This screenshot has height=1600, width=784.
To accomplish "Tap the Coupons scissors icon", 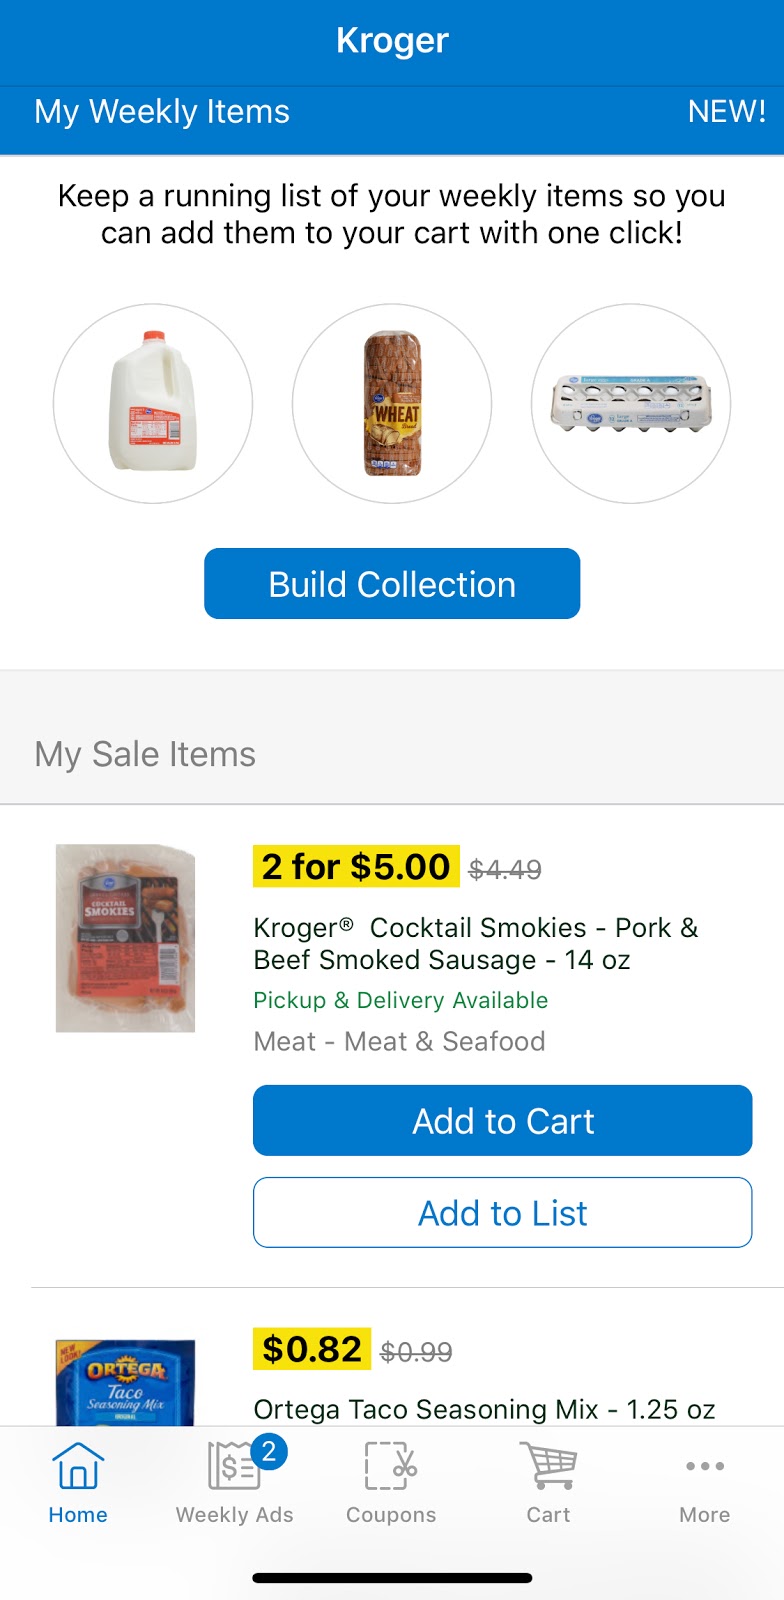I will click(390, 1466).
